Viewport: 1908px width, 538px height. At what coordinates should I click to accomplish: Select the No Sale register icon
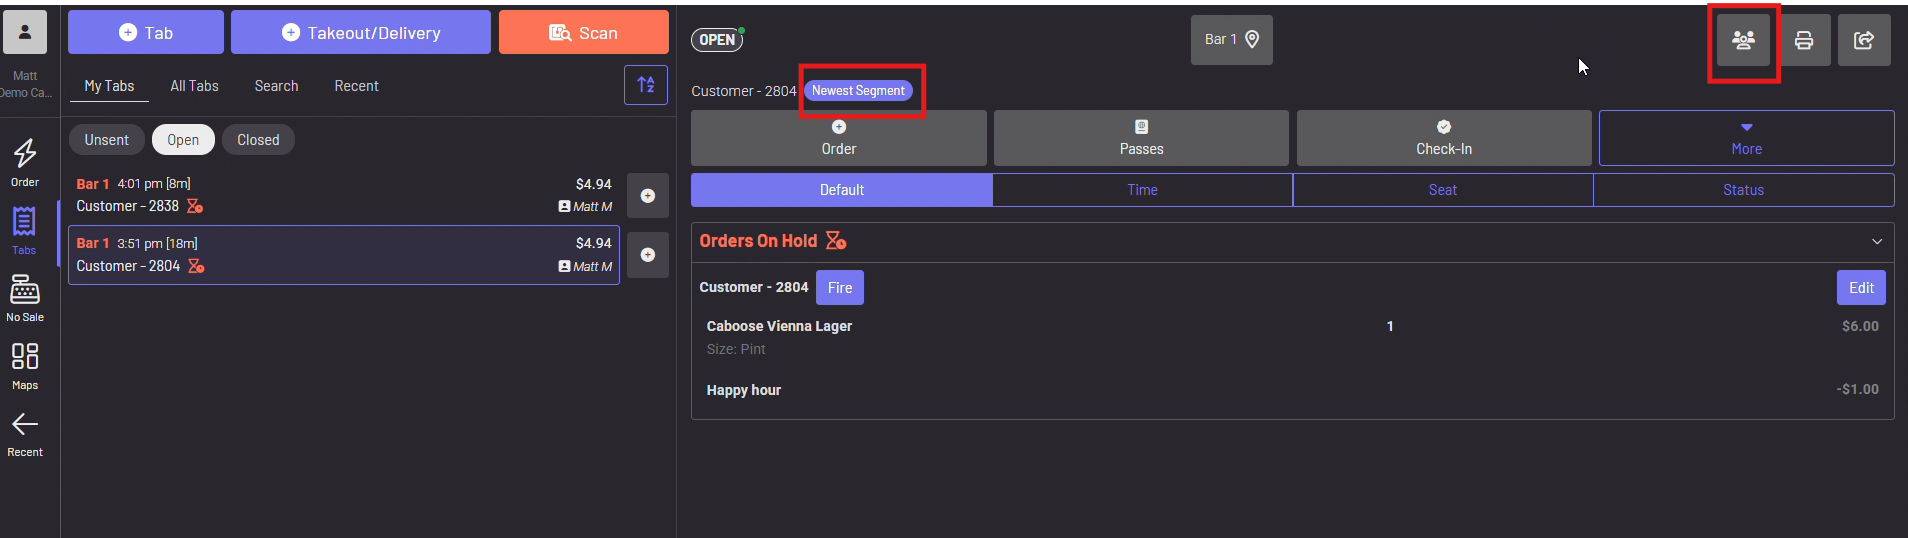(x=25, y=298)
